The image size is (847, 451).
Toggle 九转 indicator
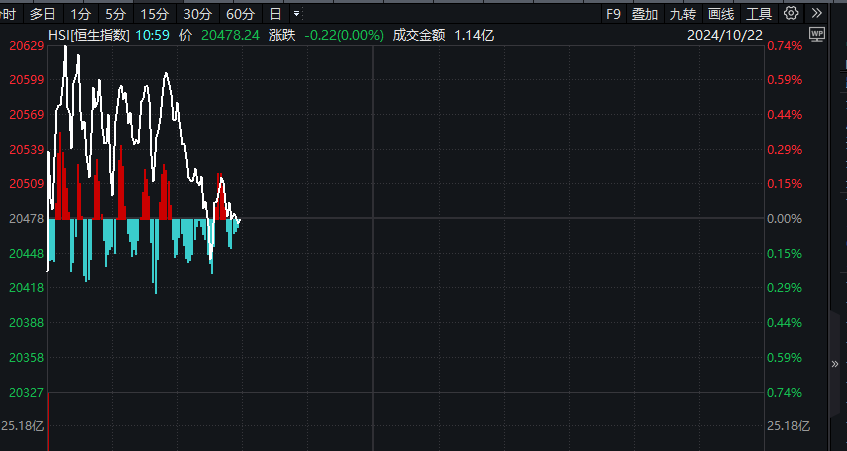pyautogui.click(x=683, y=14)
